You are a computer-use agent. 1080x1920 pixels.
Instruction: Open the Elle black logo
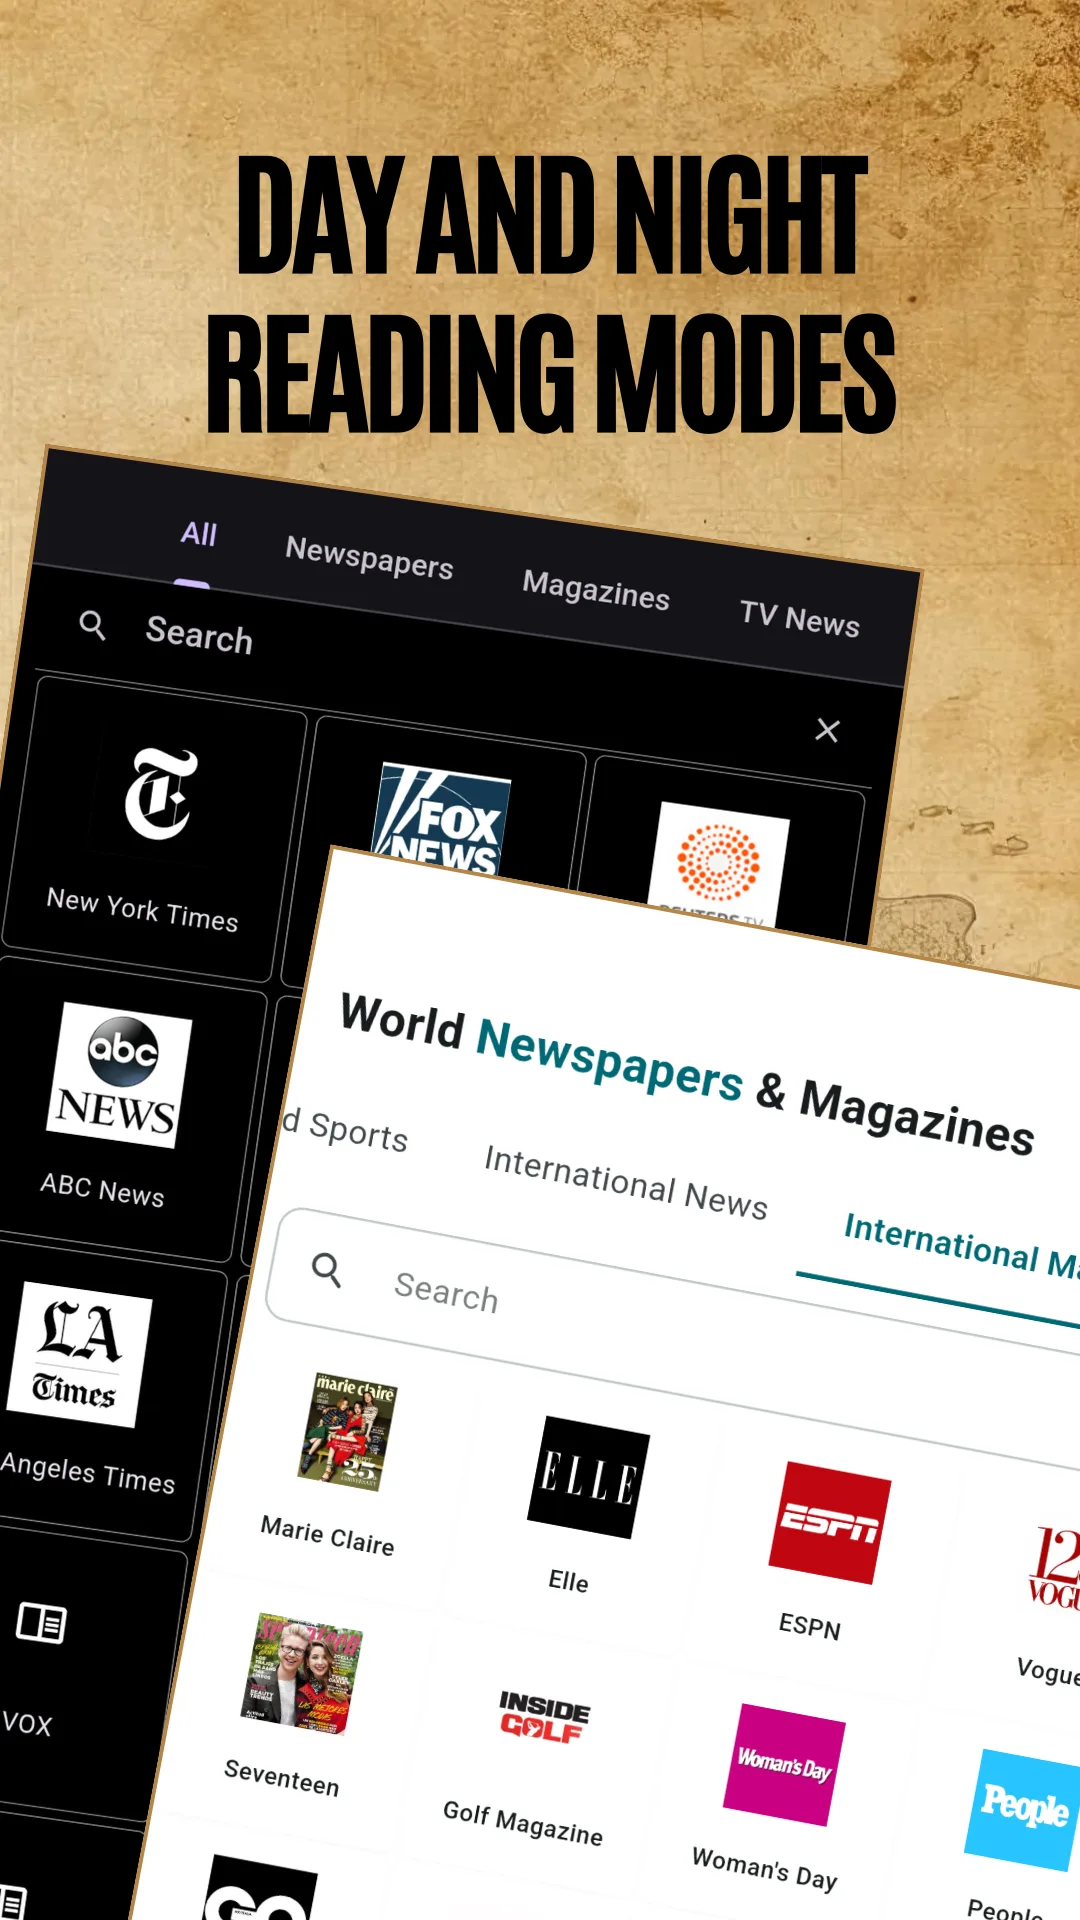(588, 1477)
